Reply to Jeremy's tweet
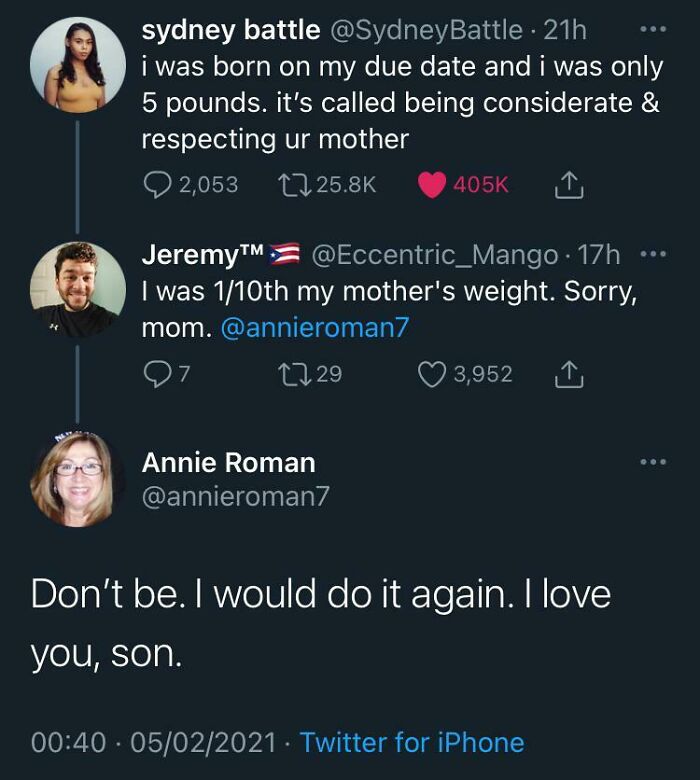The width and height of the screenshot is (700, 780). tap(157, 374)
